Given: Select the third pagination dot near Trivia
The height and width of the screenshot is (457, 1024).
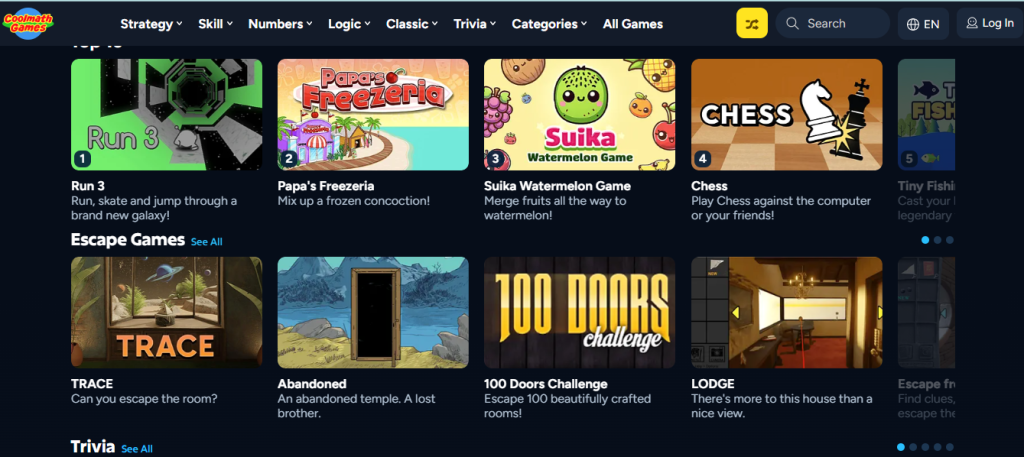Looking at the screenshot, I should pyautogui.click(x=925, y=447).
